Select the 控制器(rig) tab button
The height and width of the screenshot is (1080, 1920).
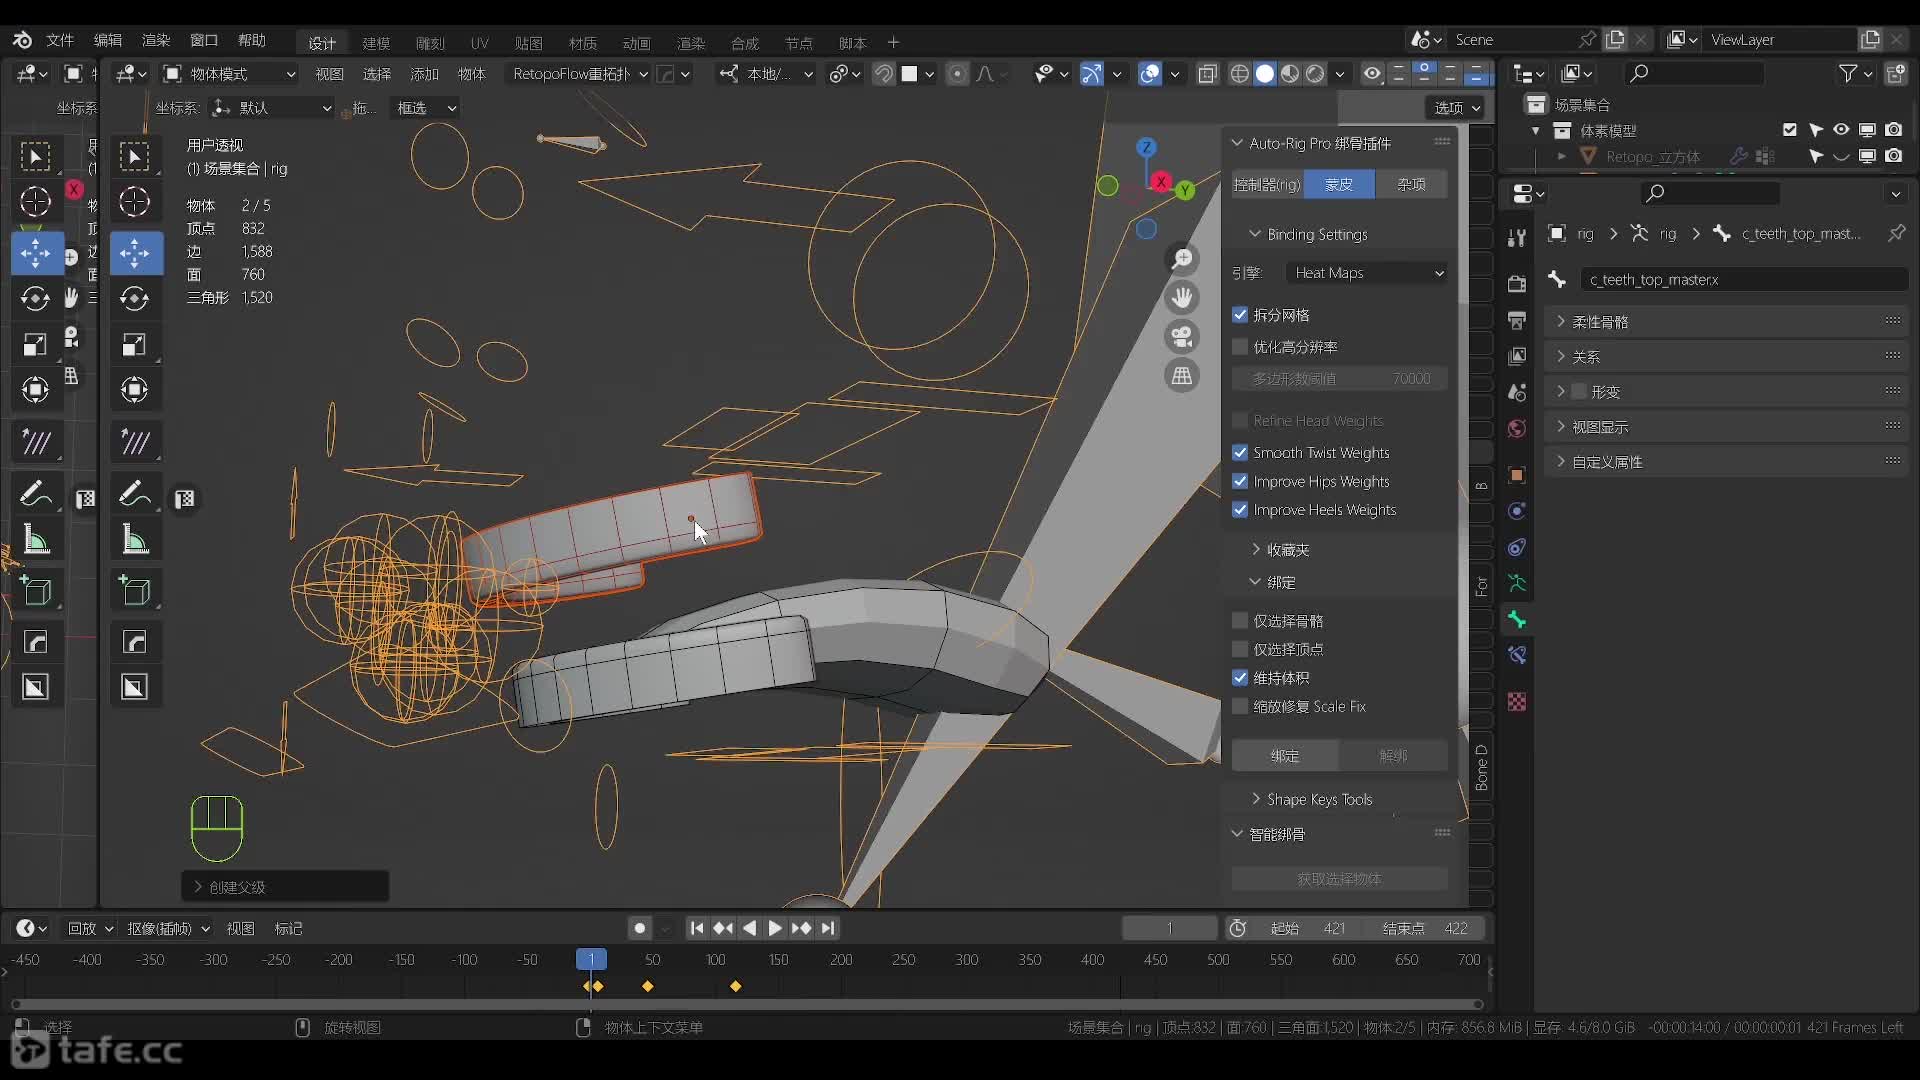[1267, 184]
